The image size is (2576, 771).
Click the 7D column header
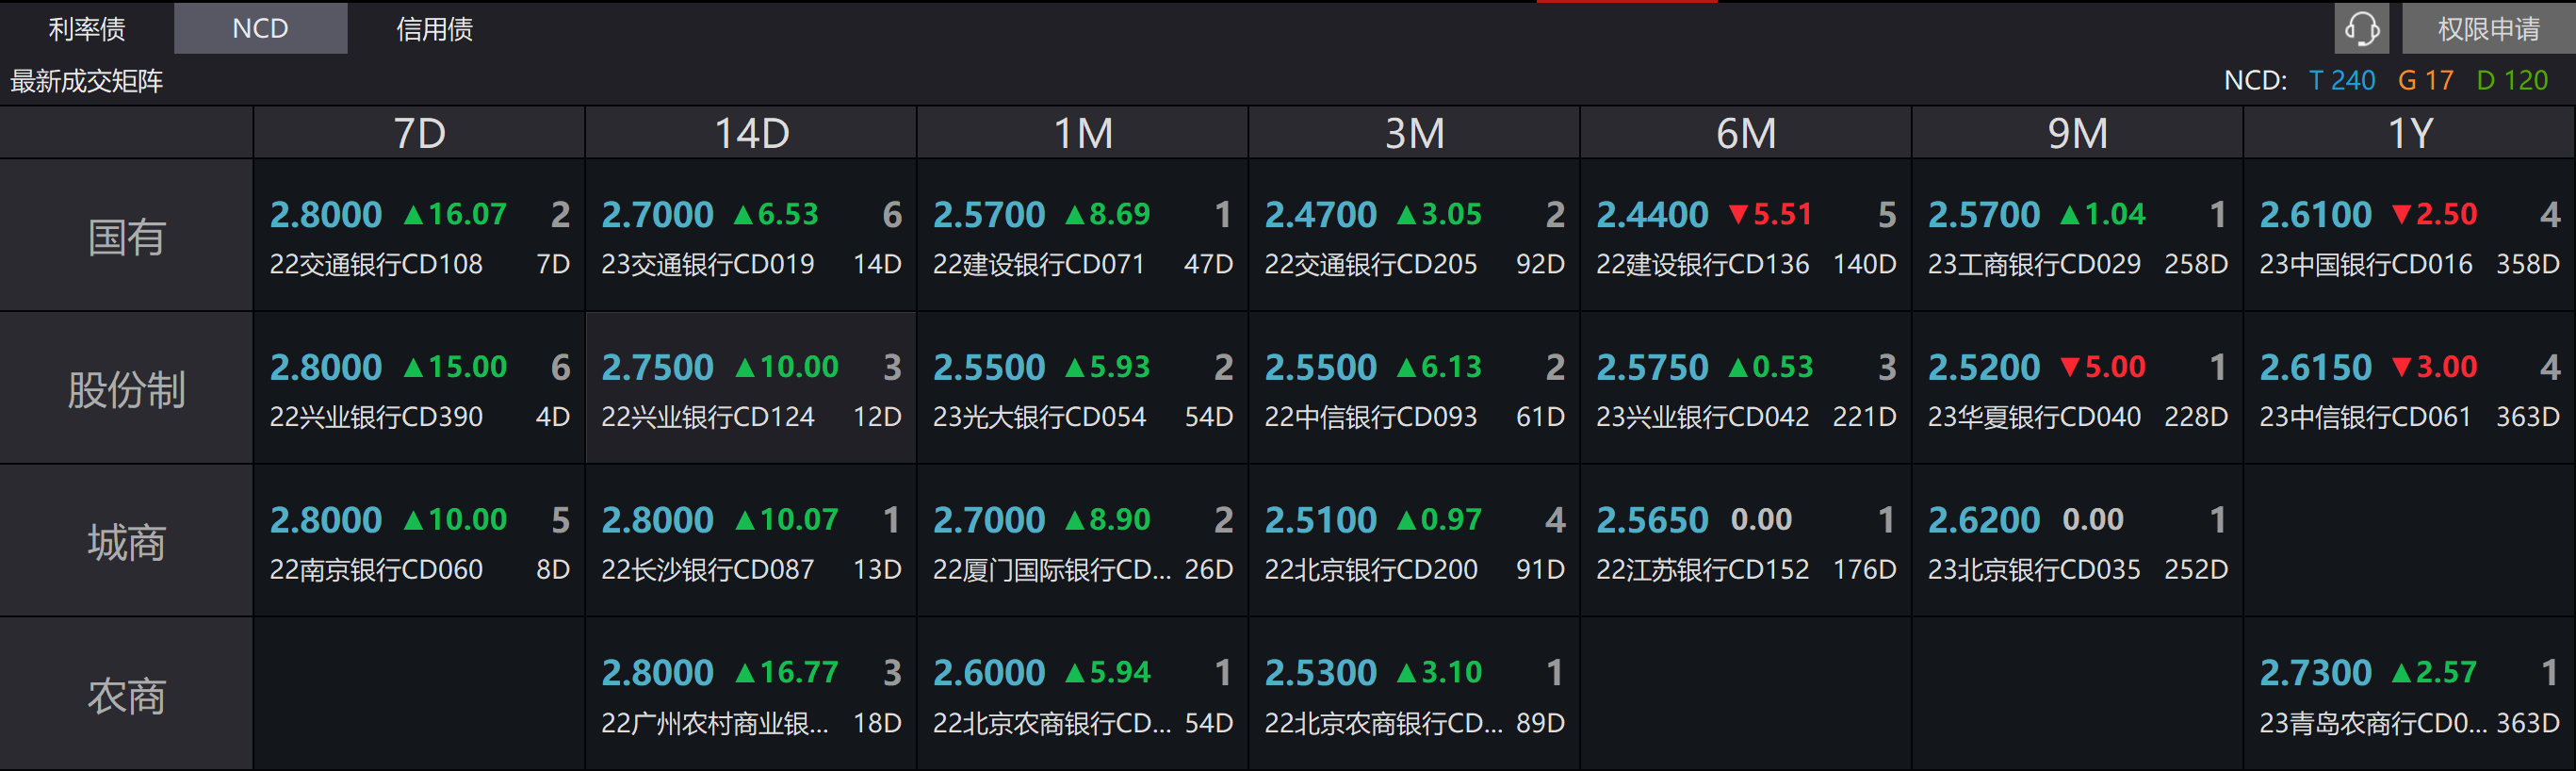[x=419, y=133]
